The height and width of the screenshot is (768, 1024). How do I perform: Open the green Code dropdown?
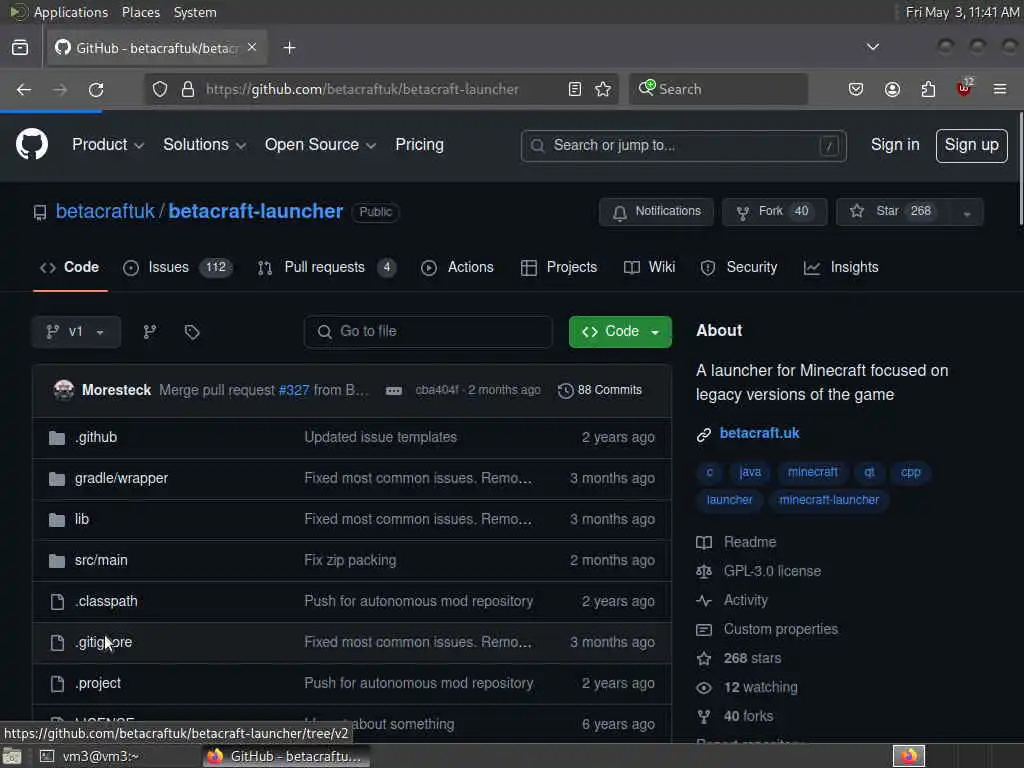[x=620, y=332]
